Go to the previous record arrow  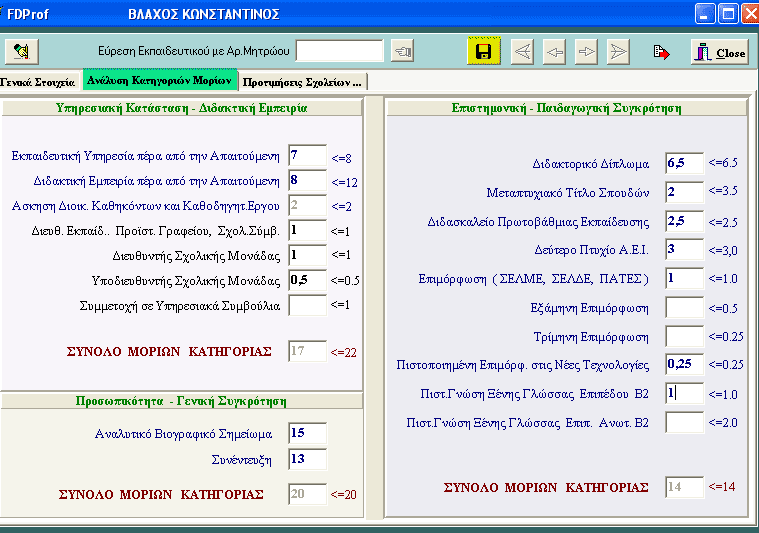(555, 52)
